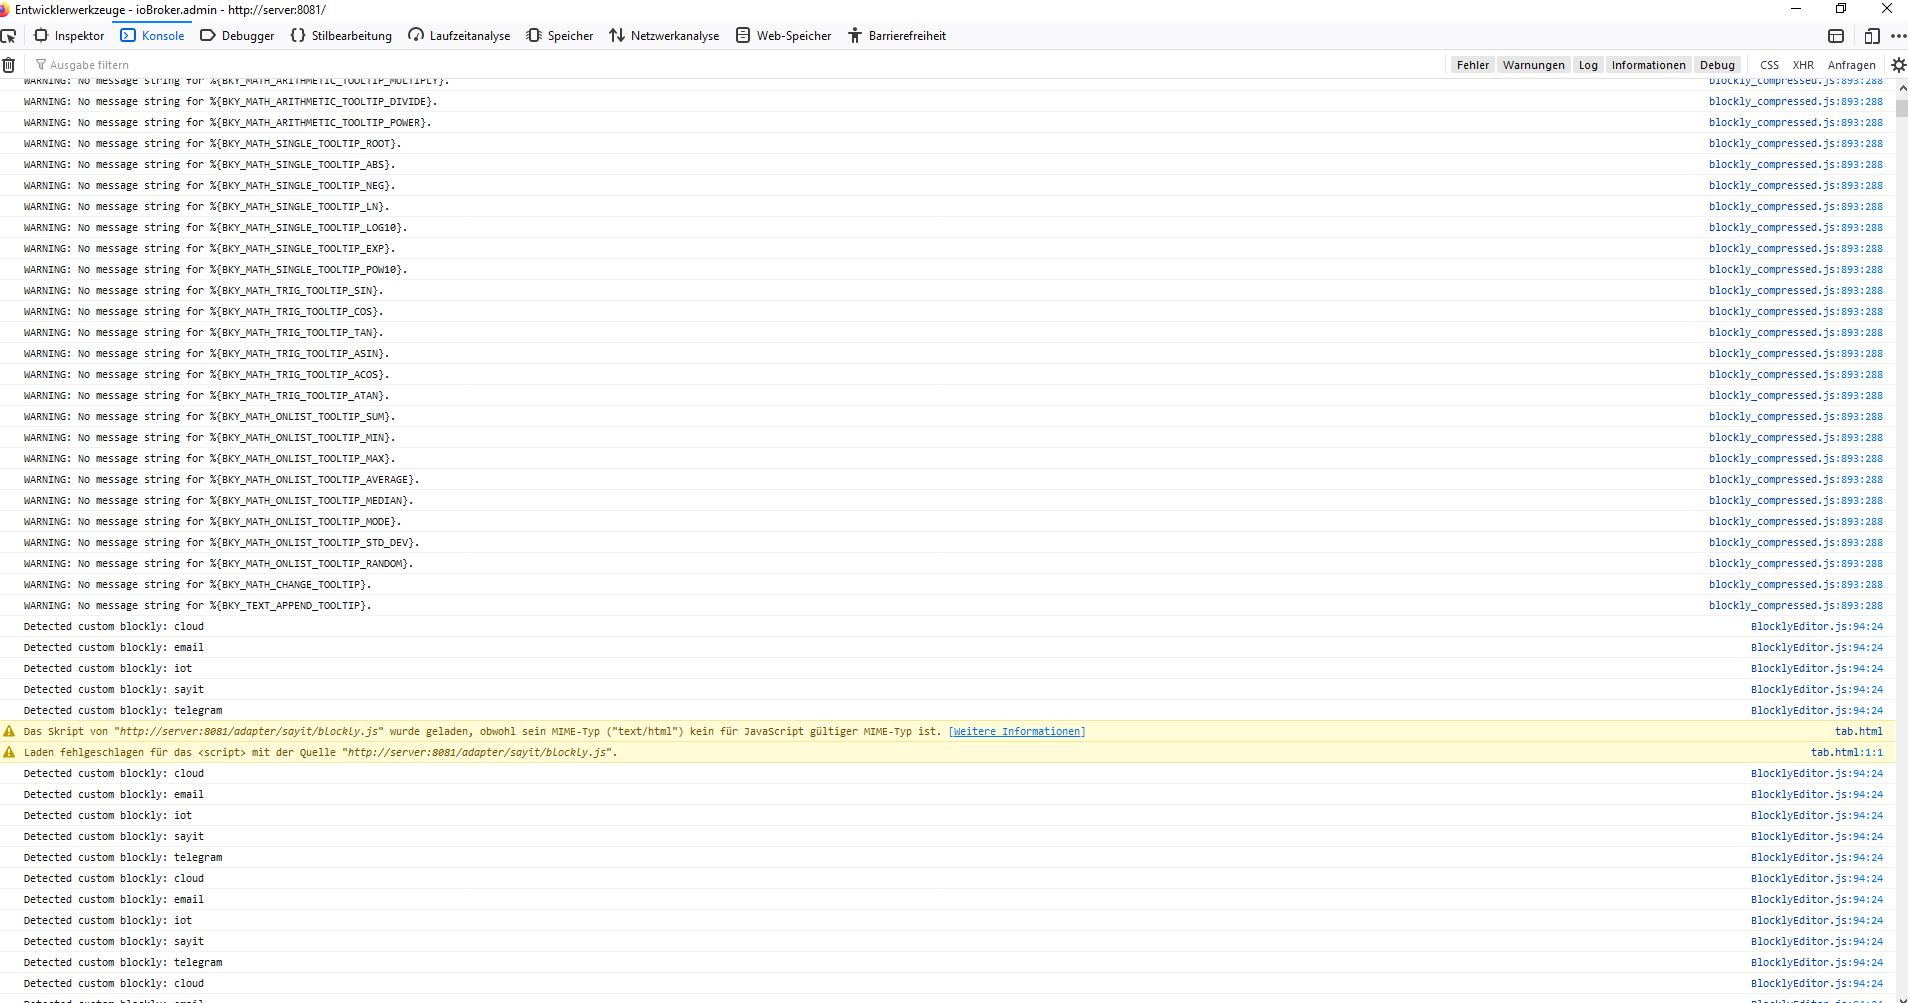Click the warning triangle on the MIME-Typ message
This screenshot has height=1003, width=1908.
(9, 731)
